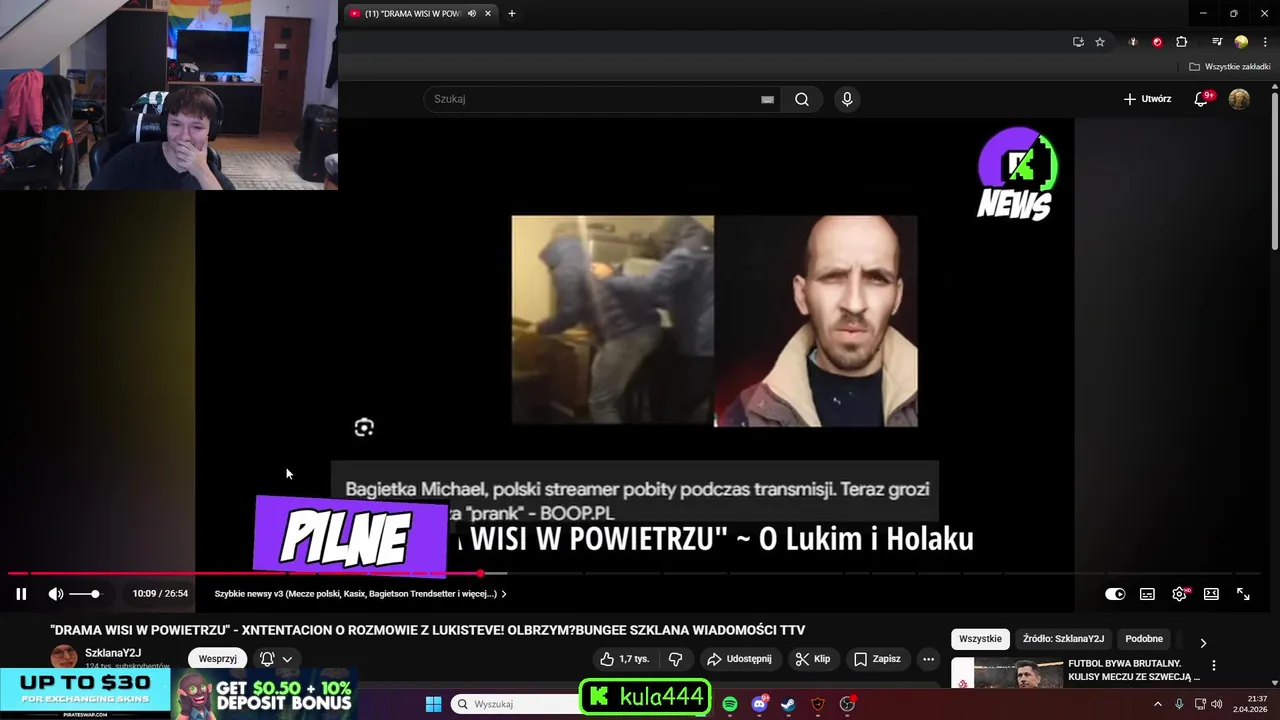Open the FACEIT shield icon on the taskbar
This screenshot has width=1280, height=720.
tap(818, 704)
